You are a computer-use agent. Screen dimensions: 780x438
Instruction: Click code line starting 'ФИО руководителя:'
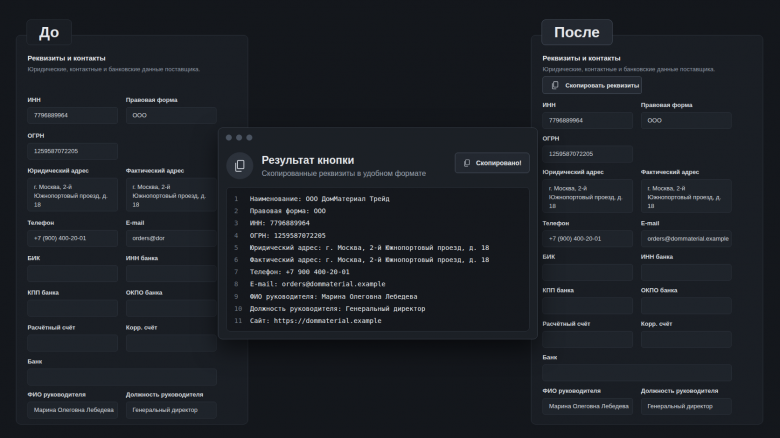pos(333,296)
